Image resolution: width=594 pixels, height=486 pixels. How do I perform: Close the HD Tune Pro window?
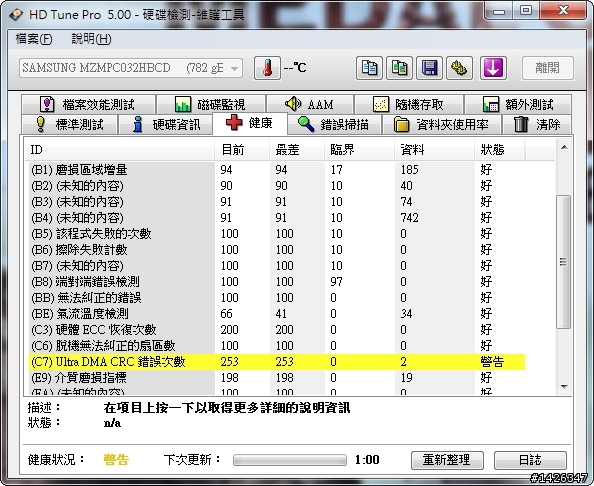tap(563, 11)
